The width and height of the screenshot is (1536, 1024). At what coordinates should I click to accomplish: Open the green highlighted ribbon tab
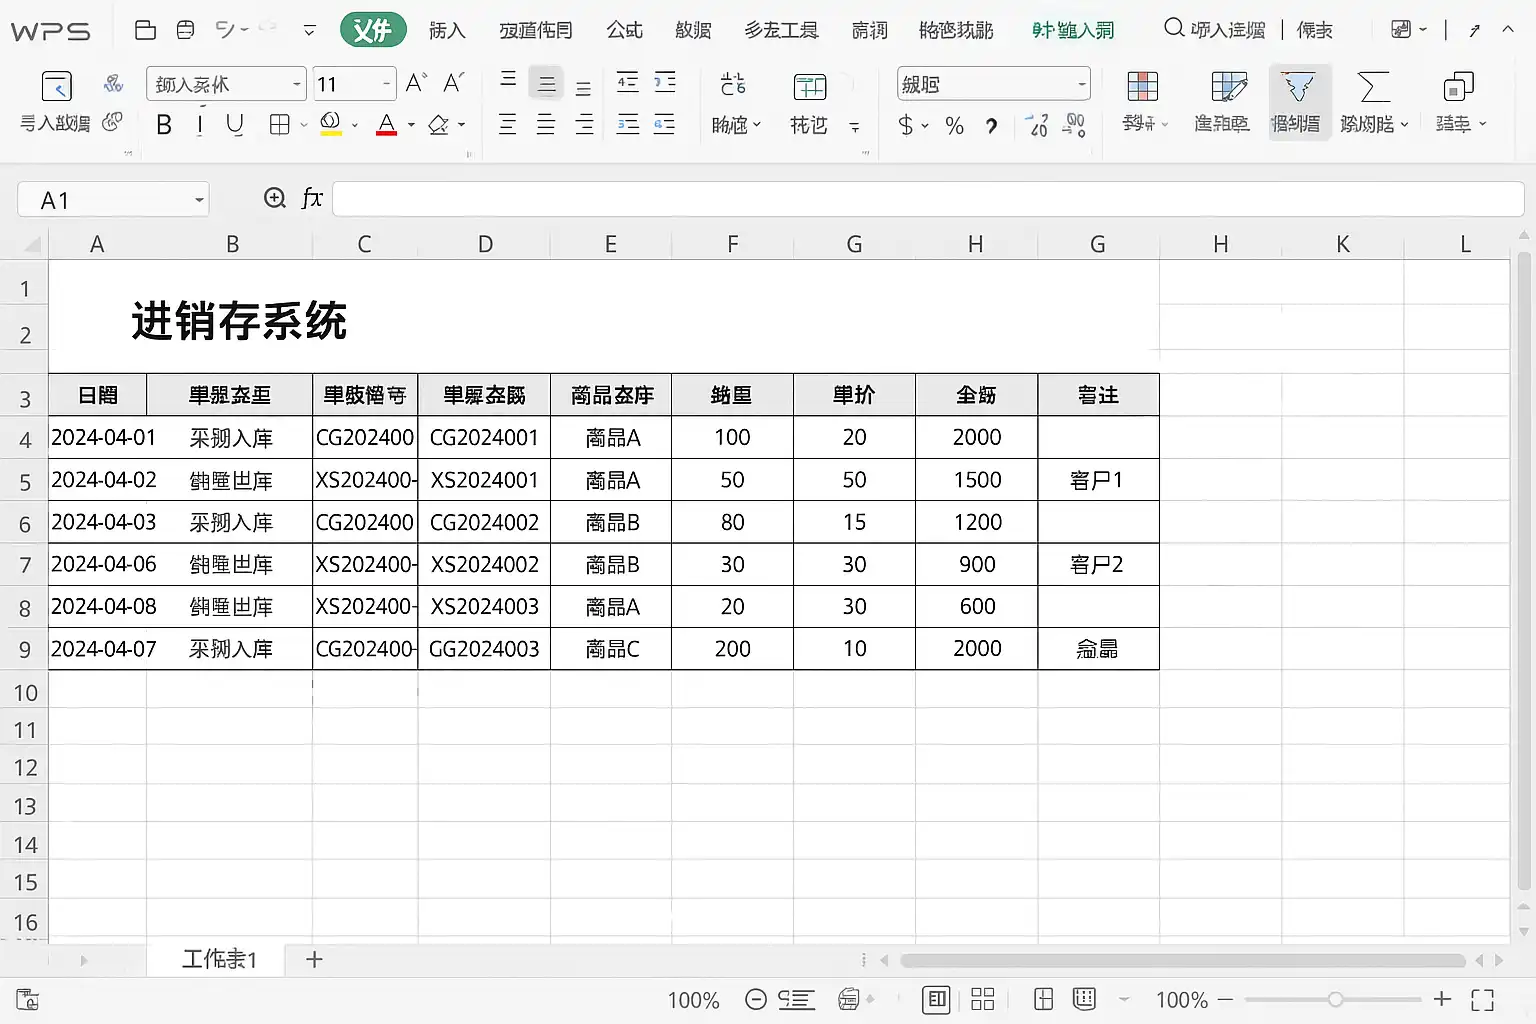[x=373, y=30]
